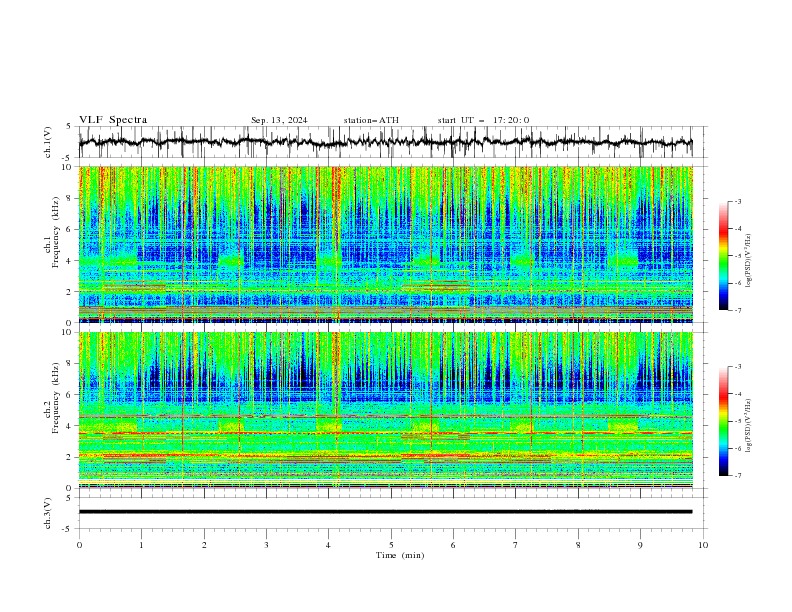Click the 'Time (min)' axis label

pos(400,555)
